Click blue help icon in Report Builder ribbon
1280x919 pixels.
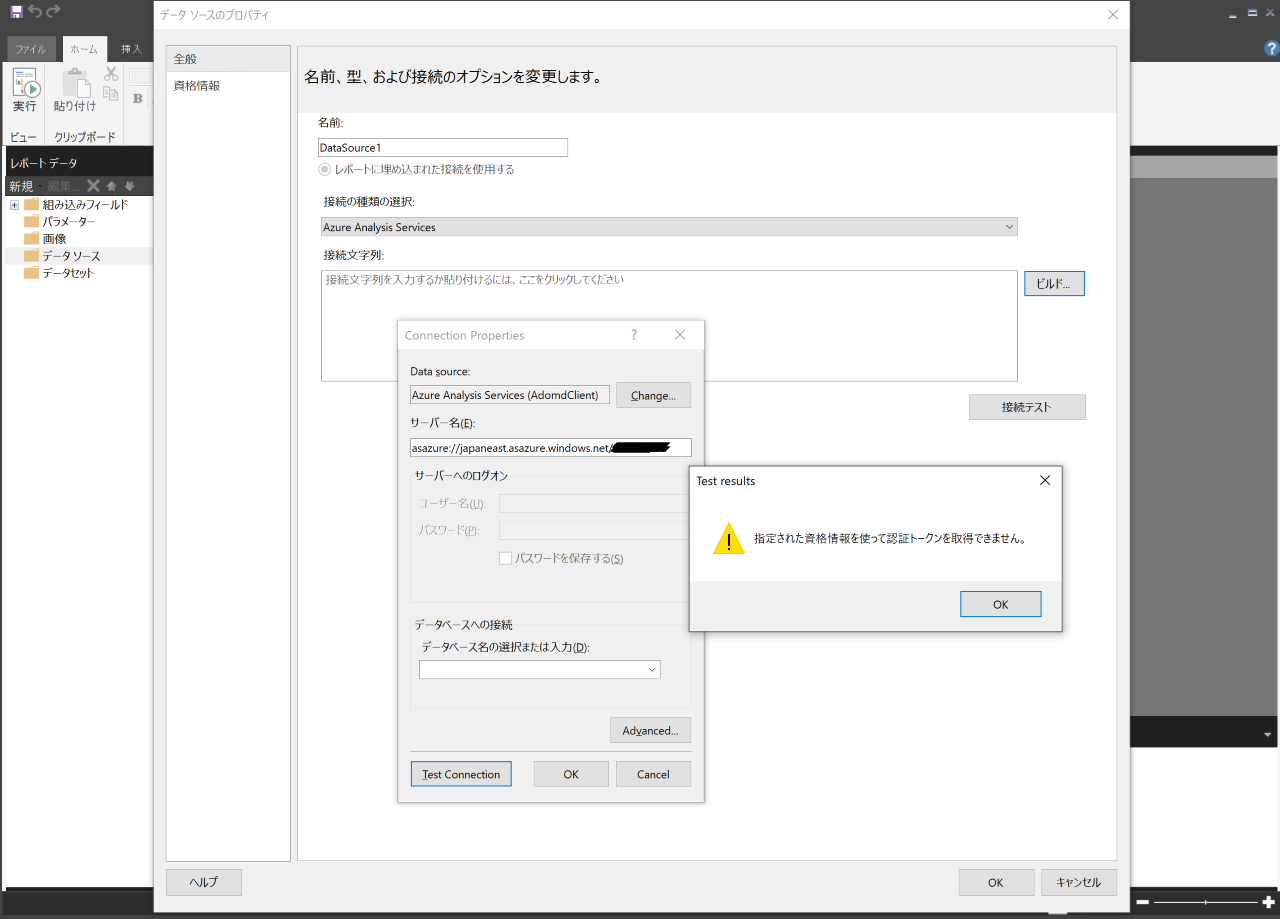1272,48
